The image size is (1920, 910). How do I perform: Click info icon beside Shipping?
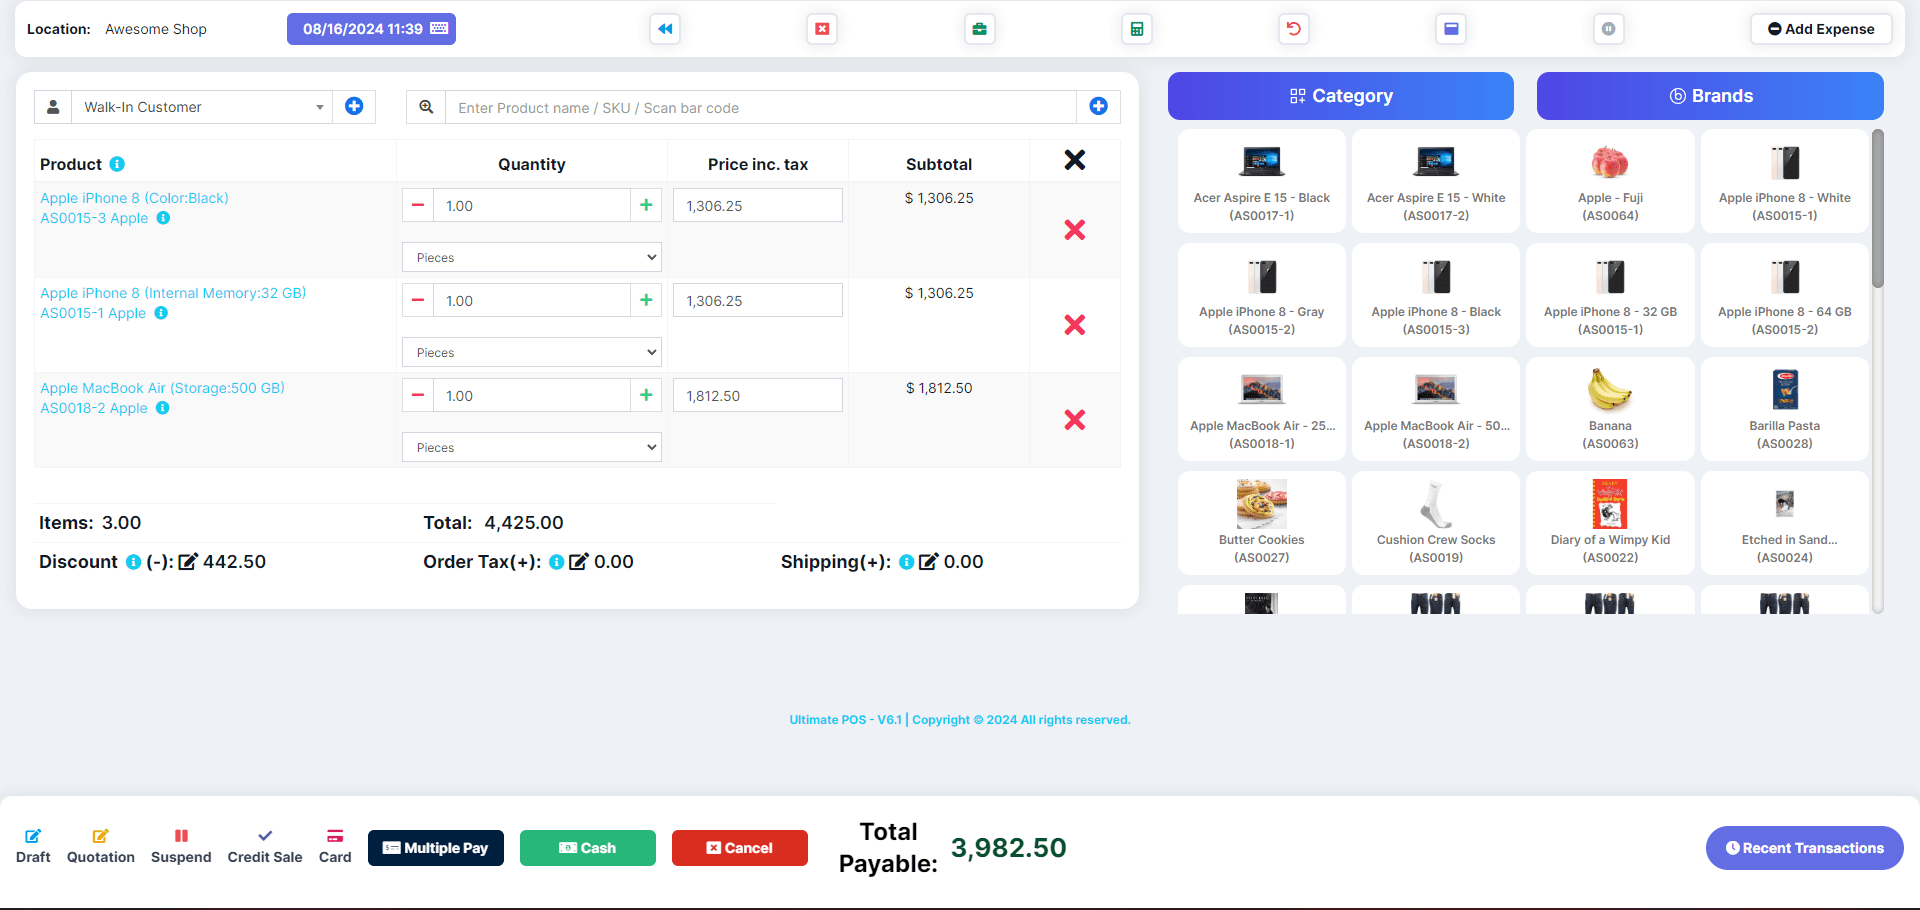(907, 562)
